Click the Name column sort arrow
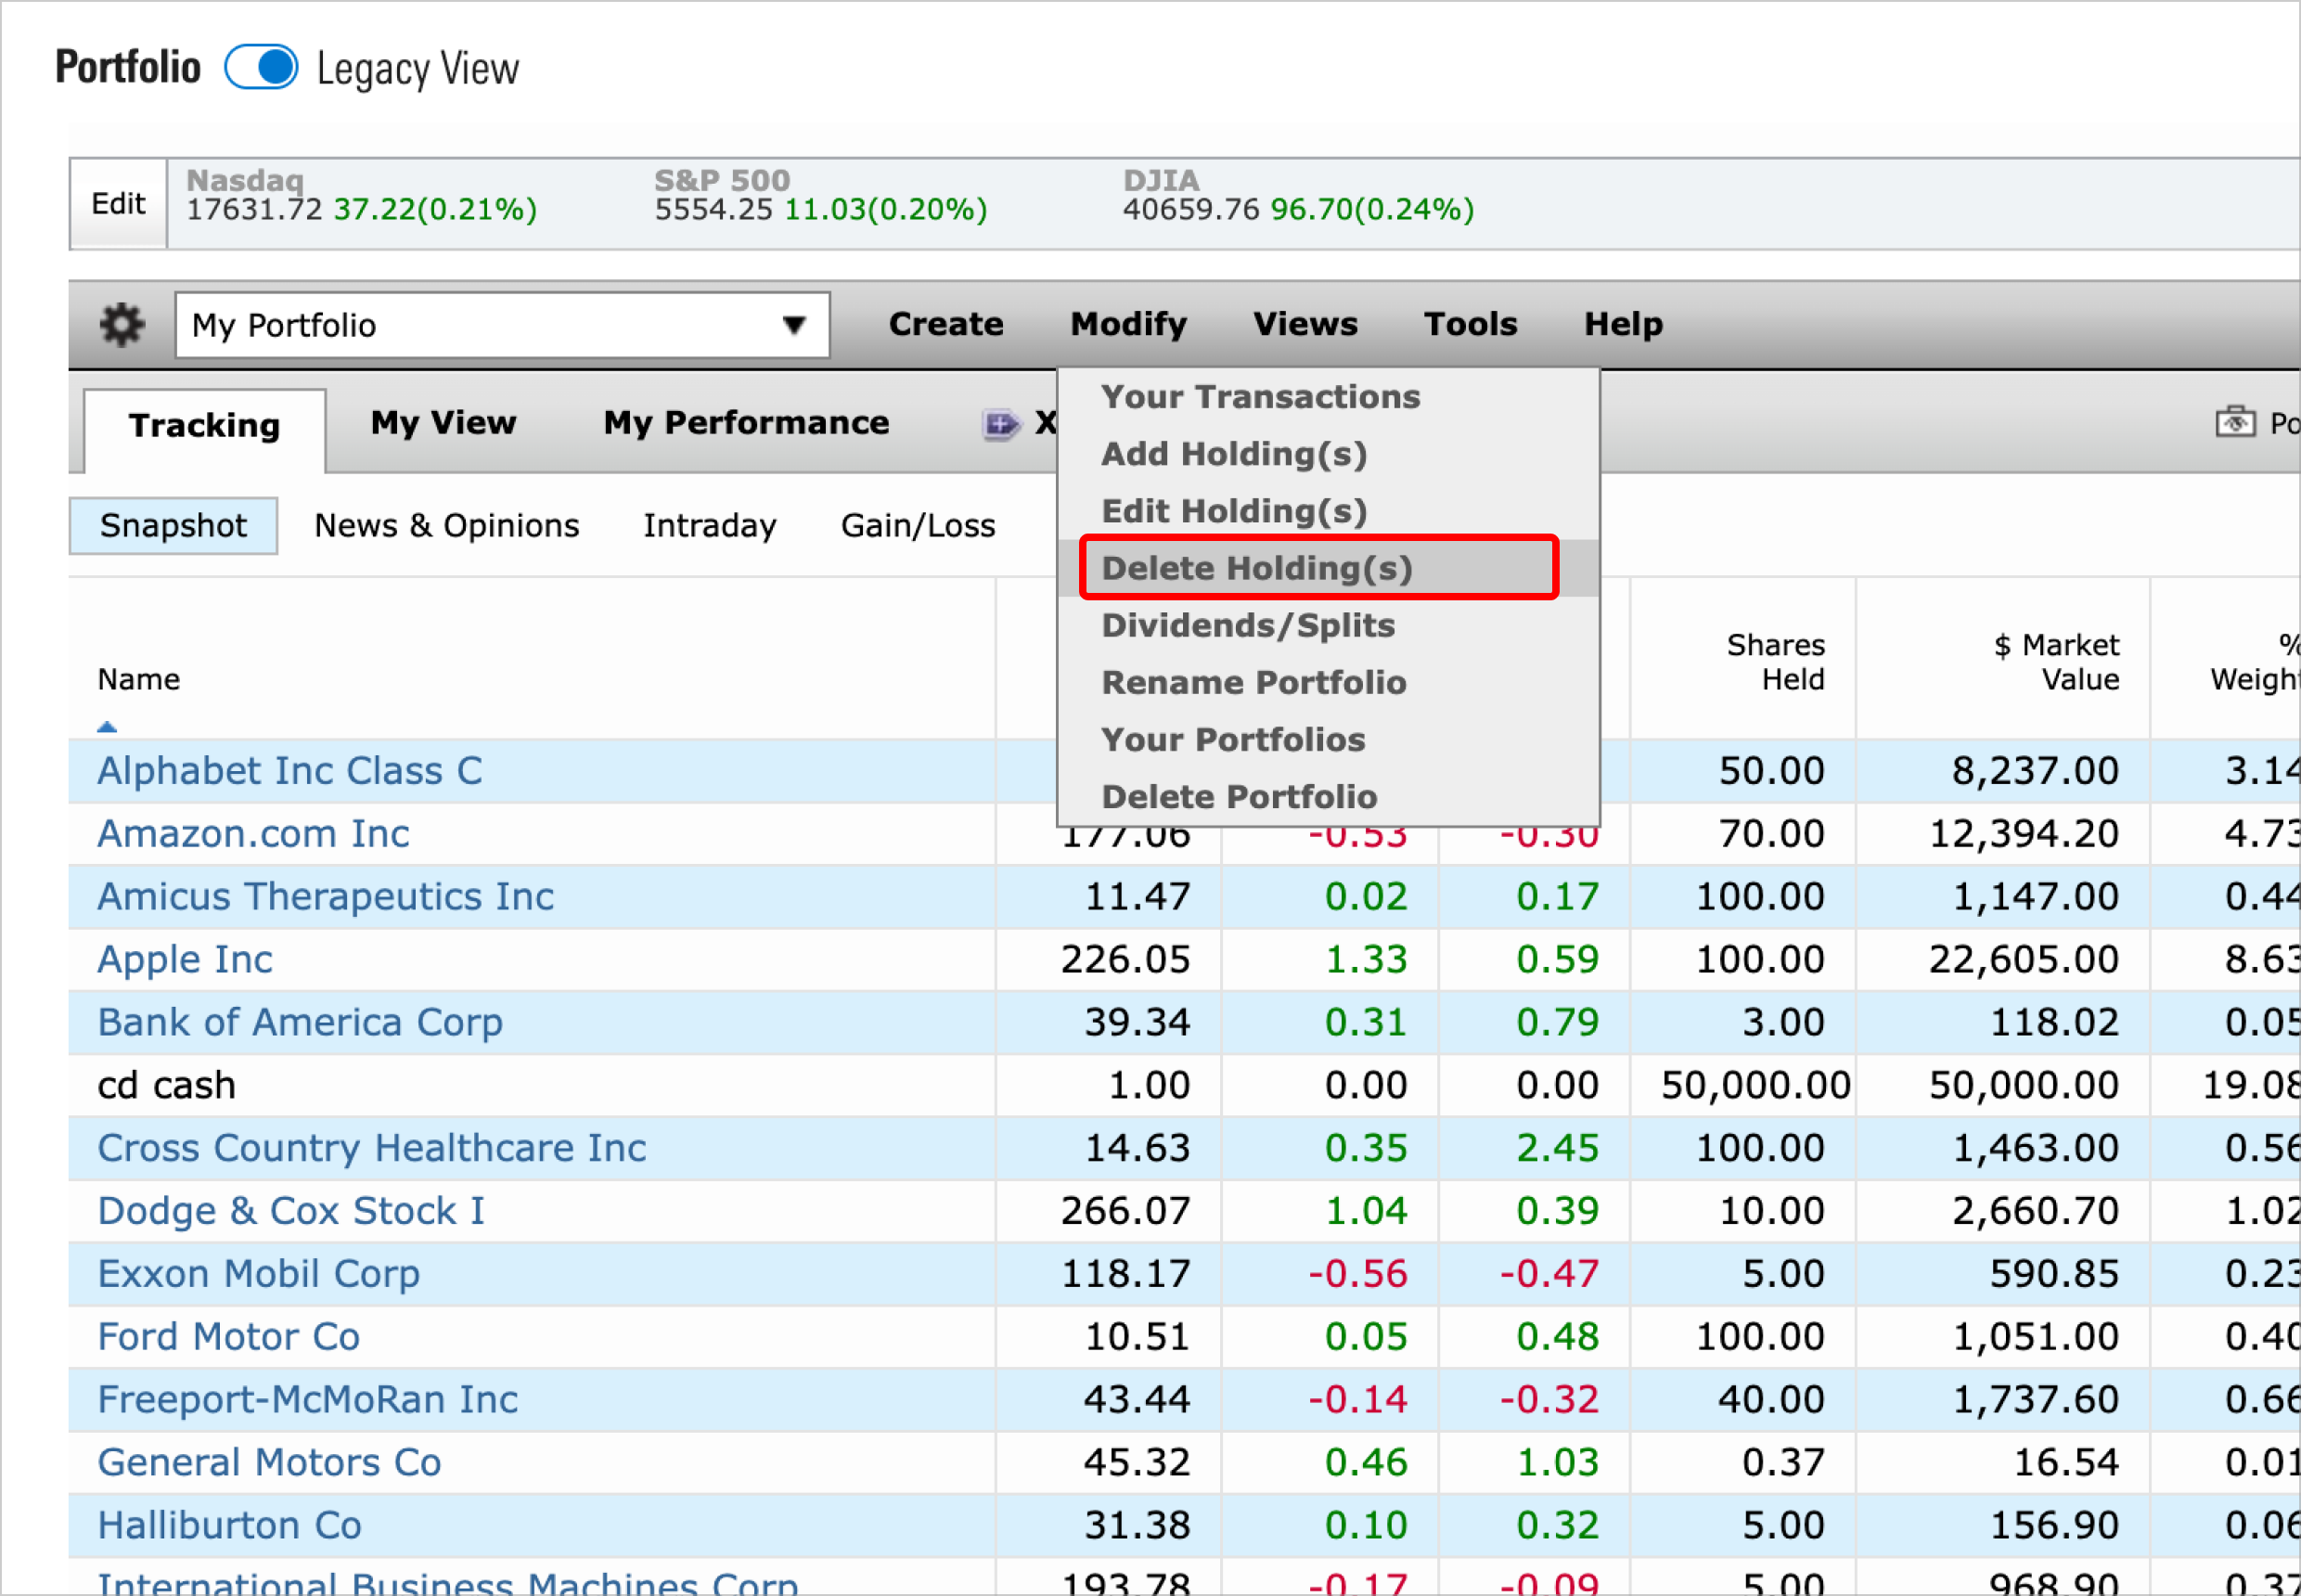2301x1596 pixels. (107, 727)
